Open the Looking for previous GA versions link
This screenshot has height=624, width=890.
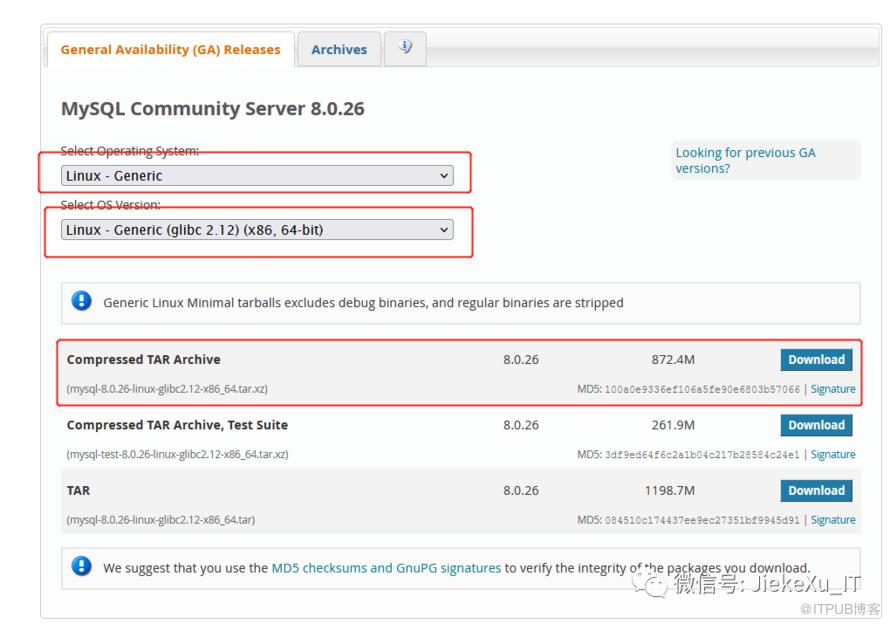(745, 160)
